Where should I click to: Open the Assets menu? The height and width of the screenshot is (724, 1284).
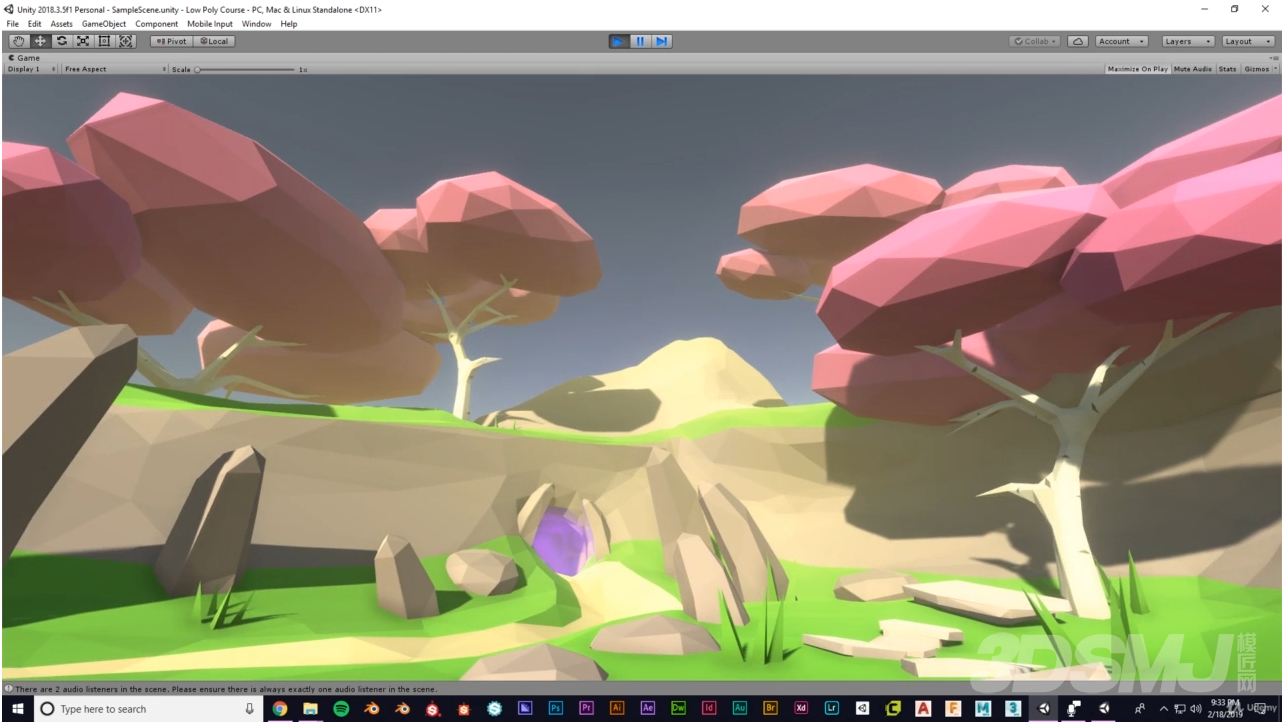[x=62, y=24]
